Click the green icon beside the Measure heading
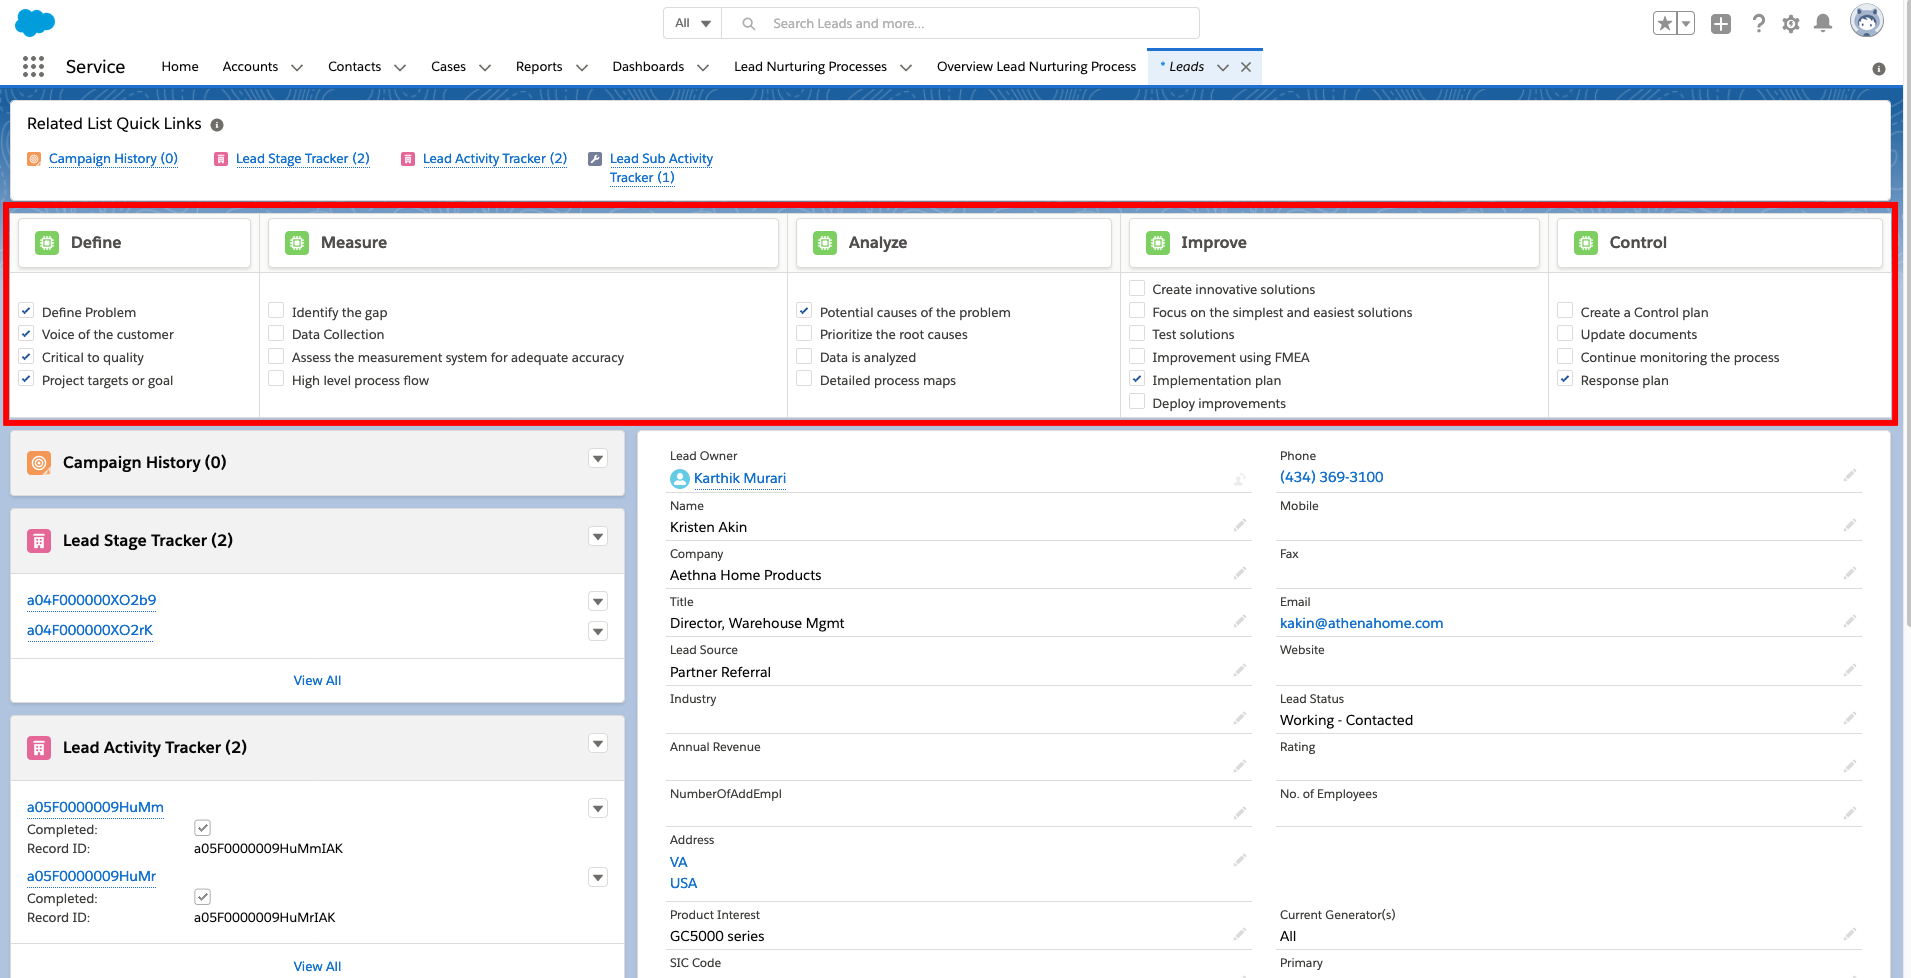The width and height of the screenshot is (1911, 978). pyautogui.click(x=296, y=242)
